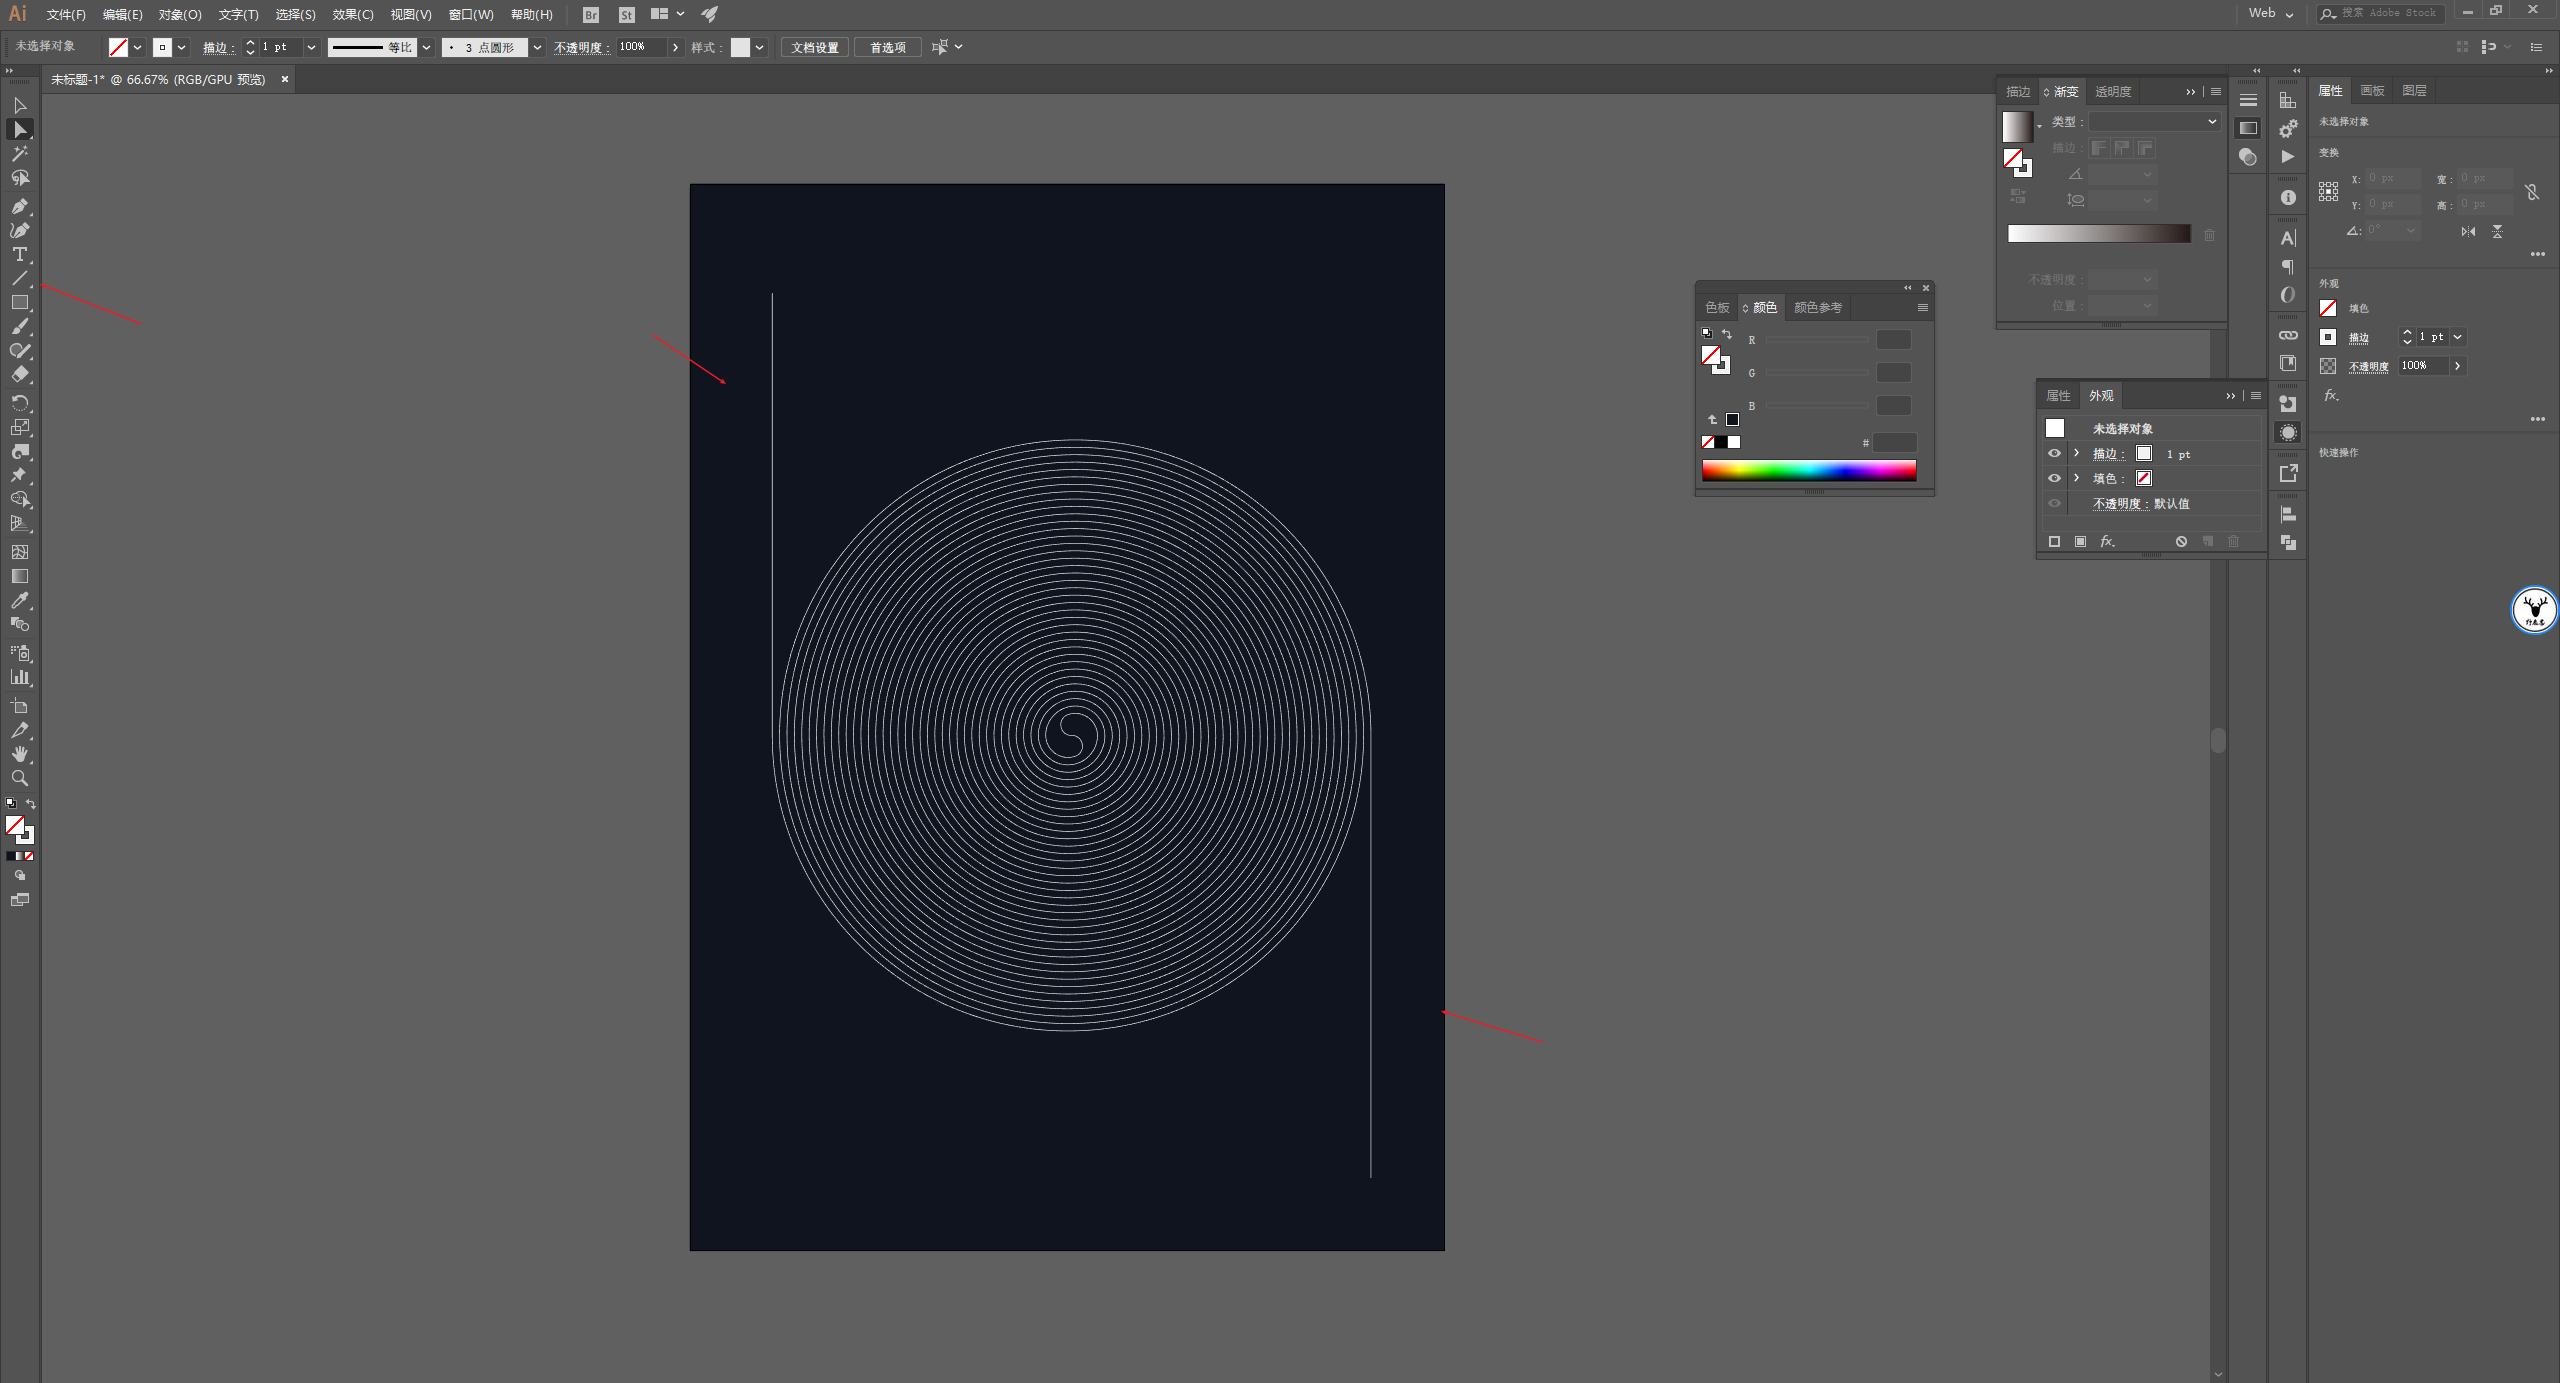2560x1383 pixels.
Task: Open the 效果(C) menu
Action: tap(352, 14)
